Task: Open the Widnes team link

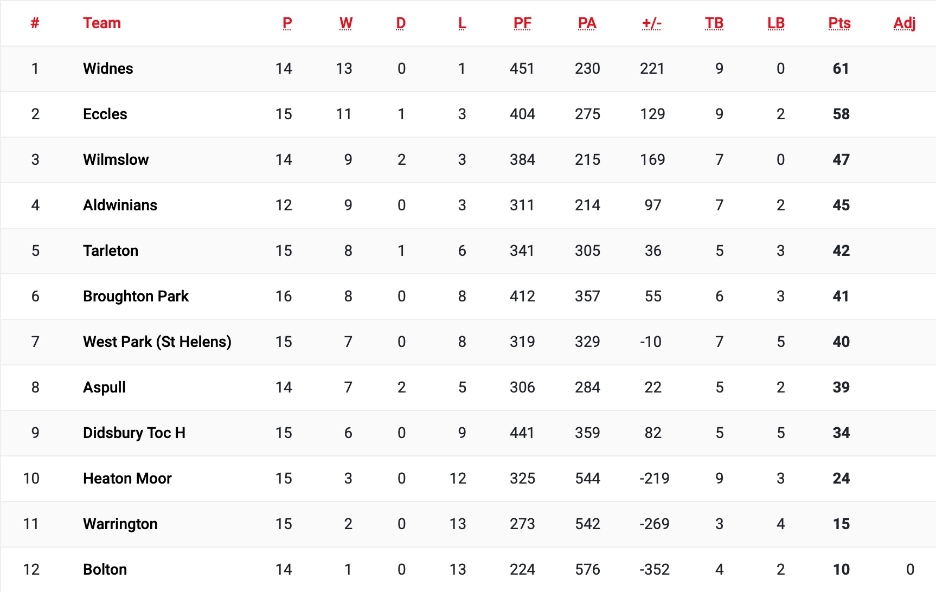Action: [x=108, y=69]
